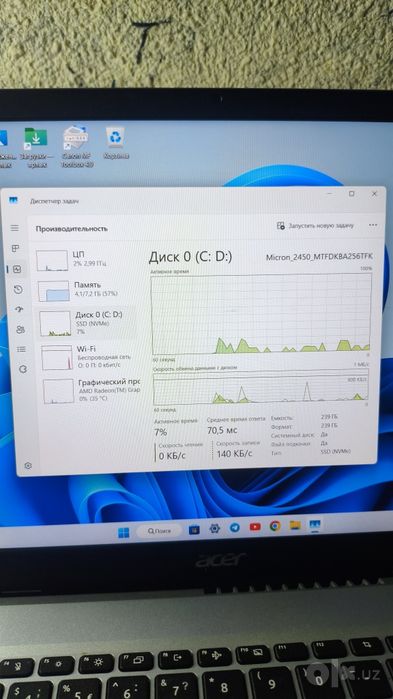
Task: Select Диск 0 (C: D:) performance item
Action: click(87, 323)
